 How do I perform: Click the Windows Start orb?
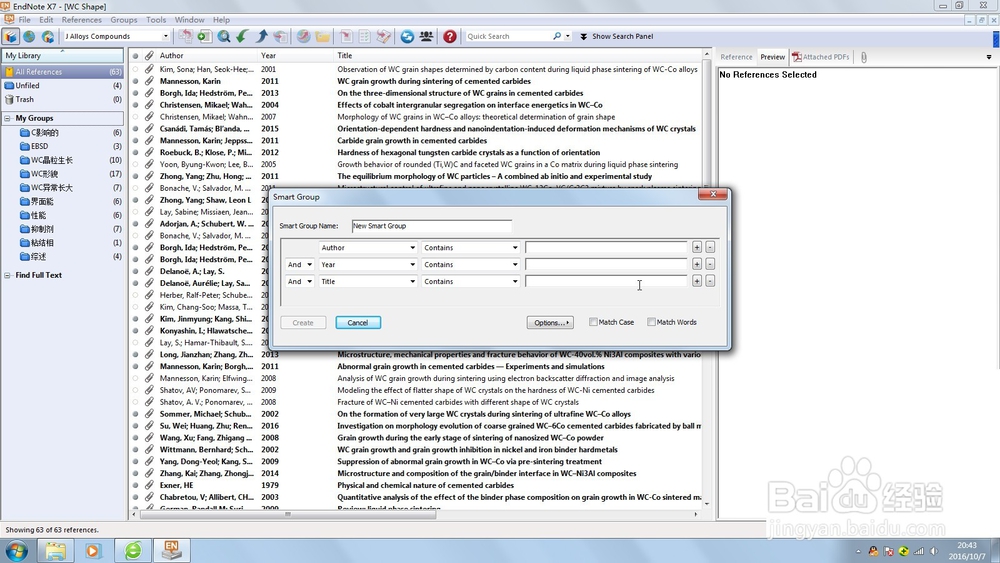(17, 550)
